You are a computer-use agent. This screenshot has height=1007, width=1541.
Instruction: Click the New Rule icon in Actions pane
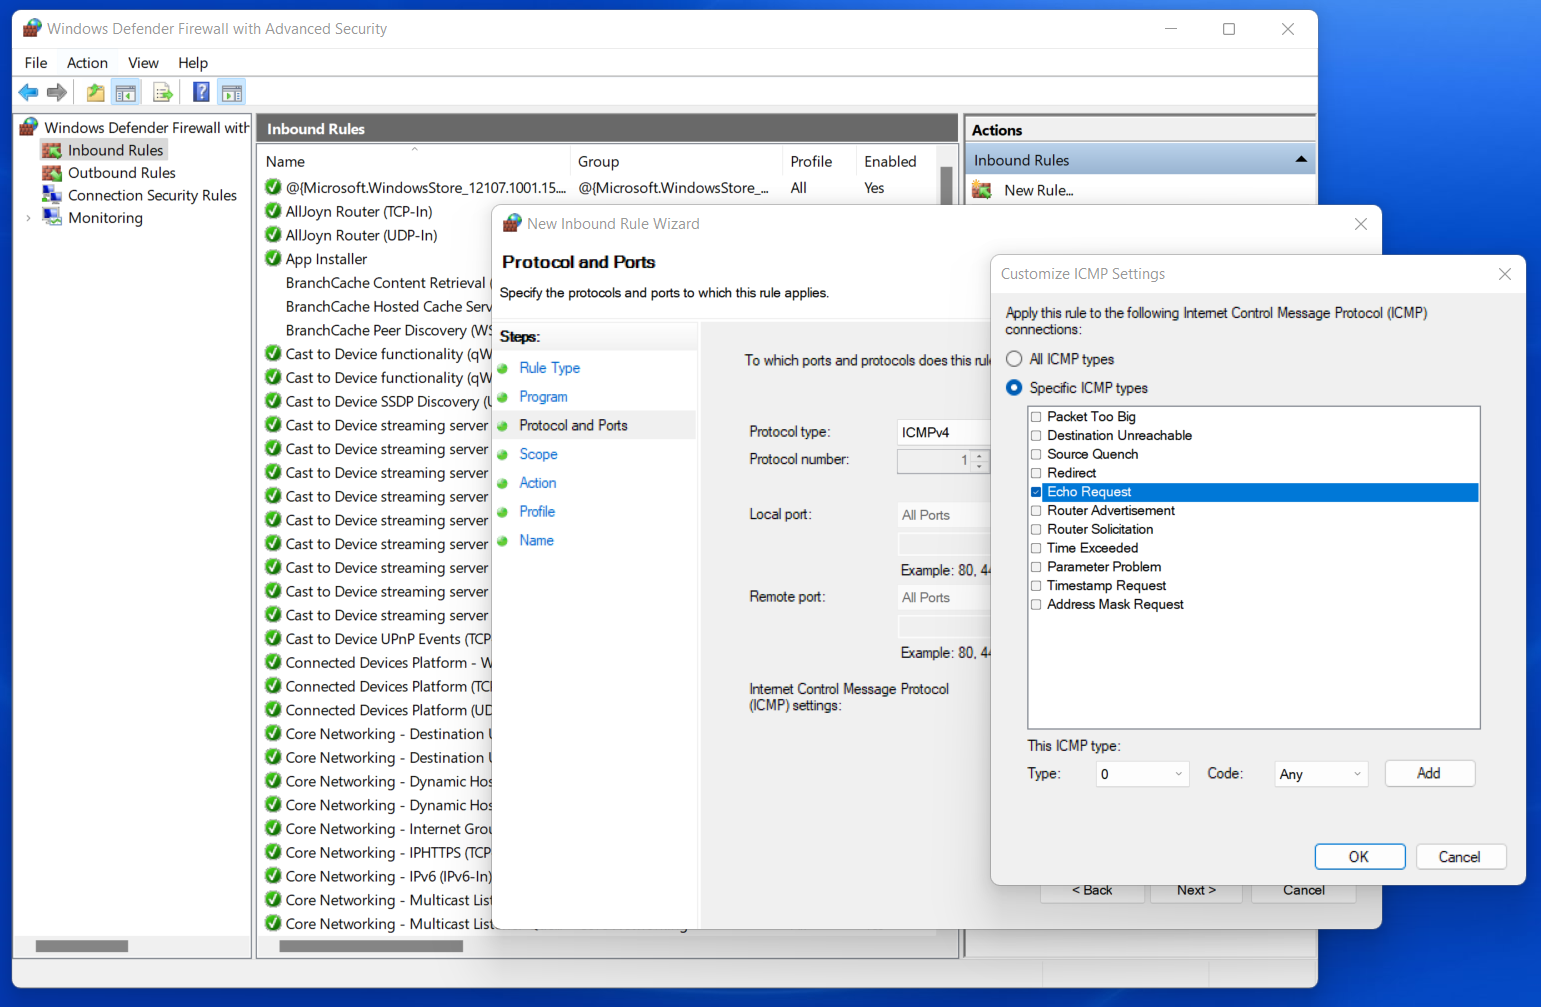(982, 190)
